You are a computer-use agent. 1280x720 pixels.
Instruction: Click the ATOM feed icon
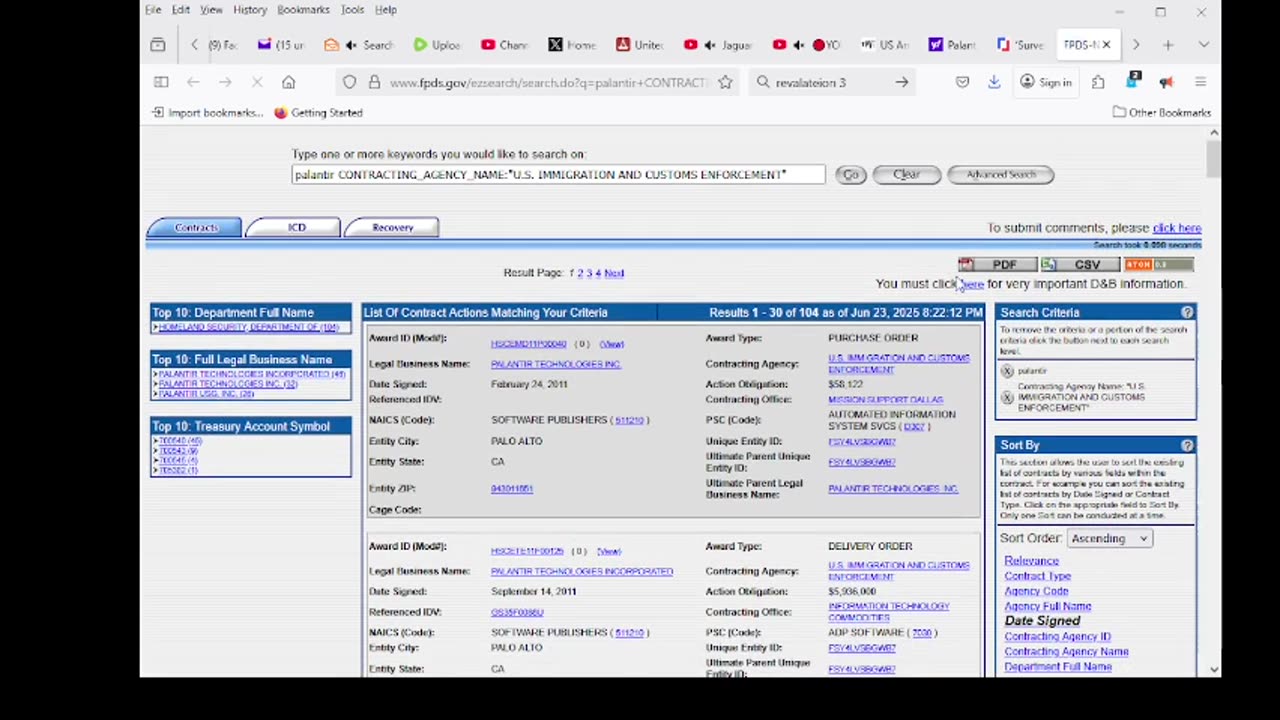pos(1159,265)
